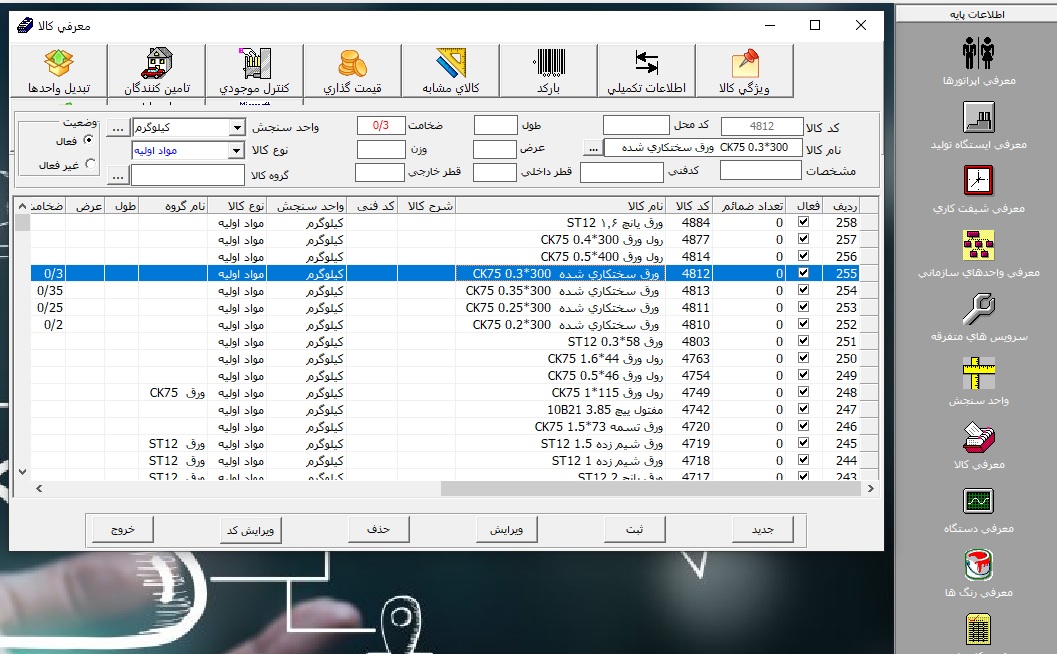Open the ويژگي كالا product features tool
The image size is (1057, 654).
click(x=744, y=71)
